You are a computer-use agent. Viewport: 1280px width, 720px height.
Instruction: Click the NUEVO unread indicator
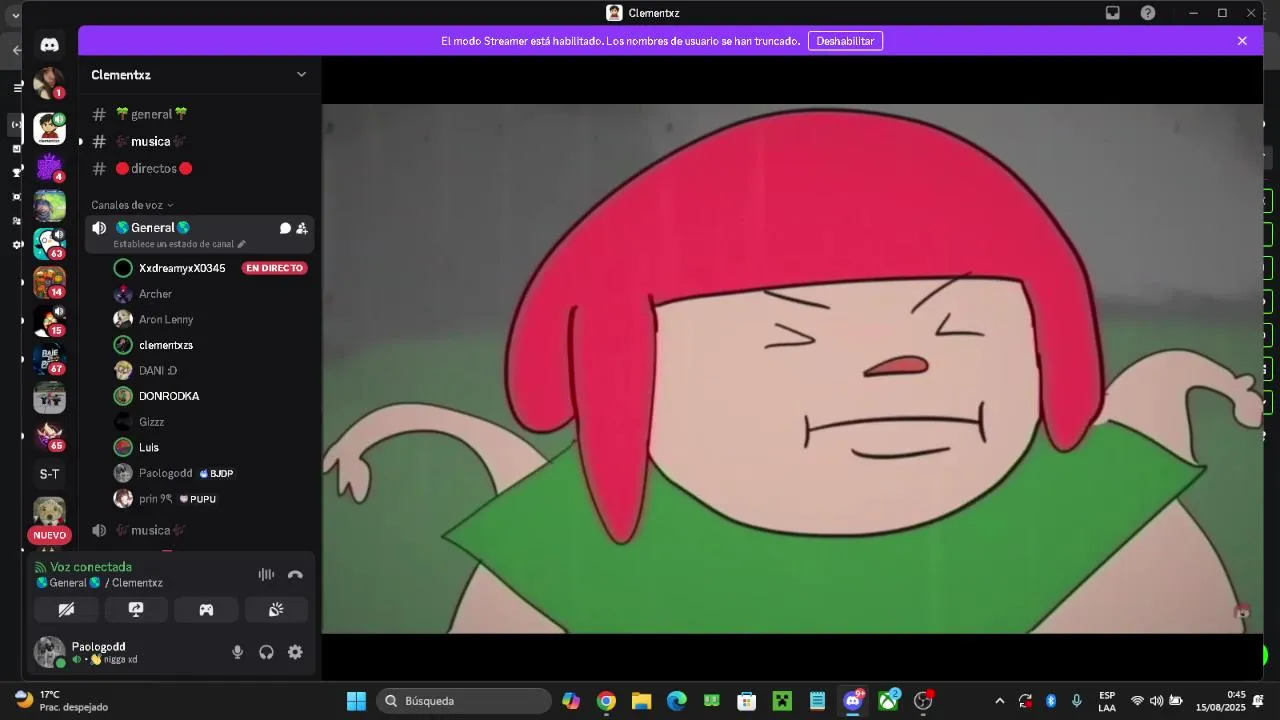click(49, 535)
